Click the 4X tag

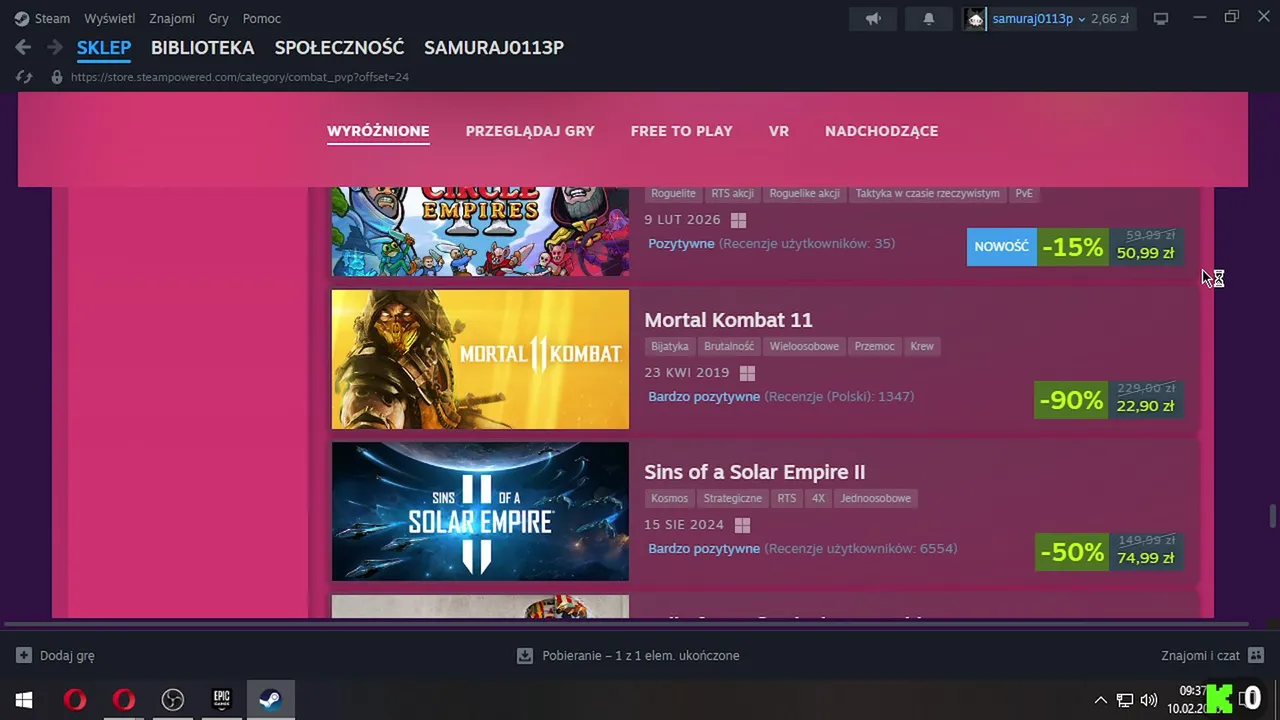click(x=818, y=498)
